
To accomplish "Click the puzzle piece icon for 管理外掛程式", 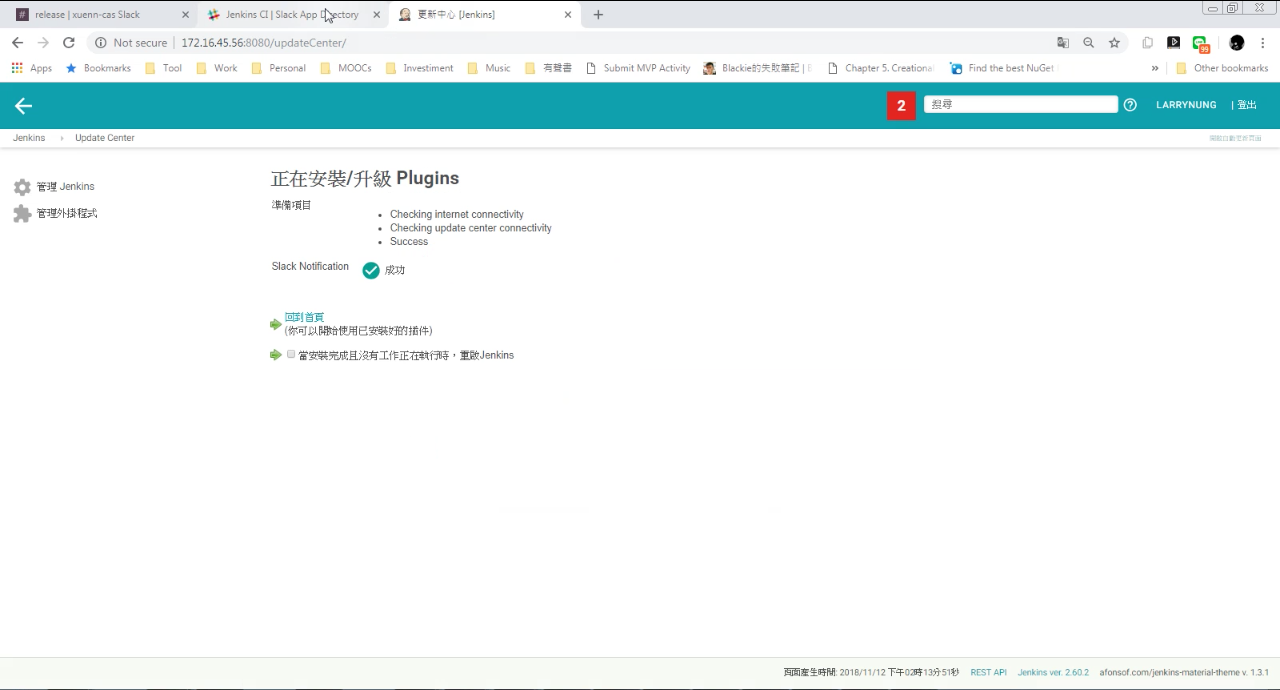I will click(22, 214).
